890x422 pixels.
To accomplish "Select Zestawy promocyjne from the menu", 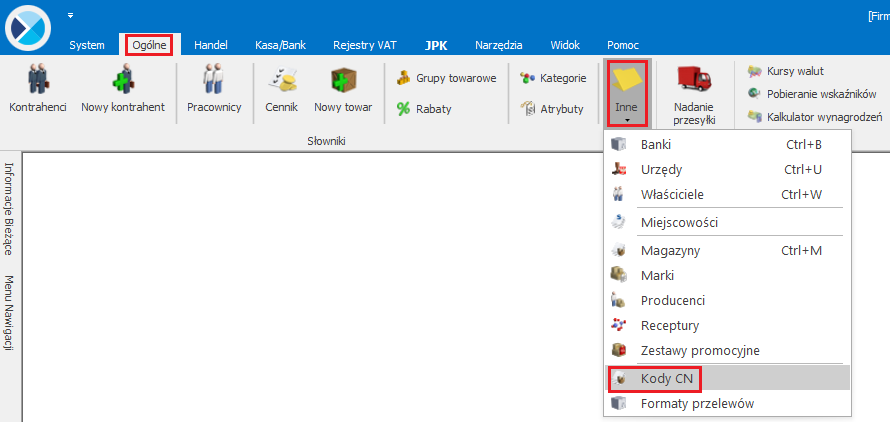I will coord(728,350).
